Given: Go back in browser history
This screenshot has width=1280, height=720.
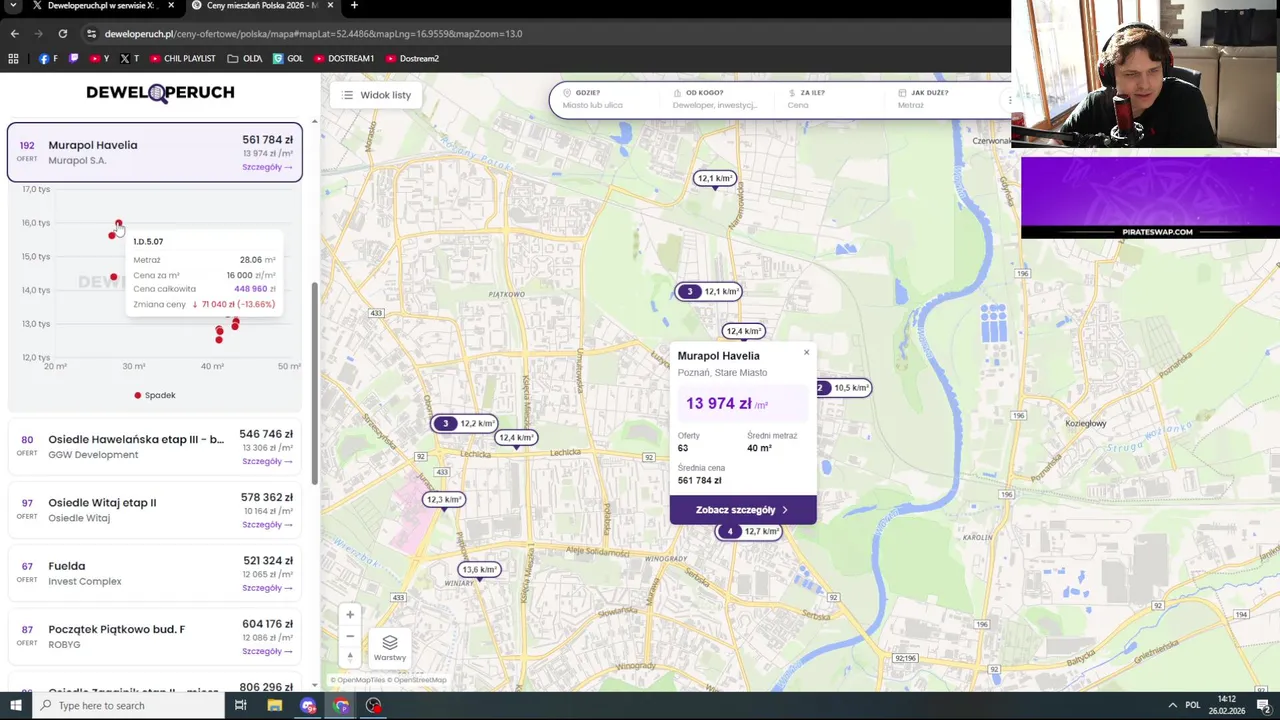Looking at the screenshot, I should [15, 34].
